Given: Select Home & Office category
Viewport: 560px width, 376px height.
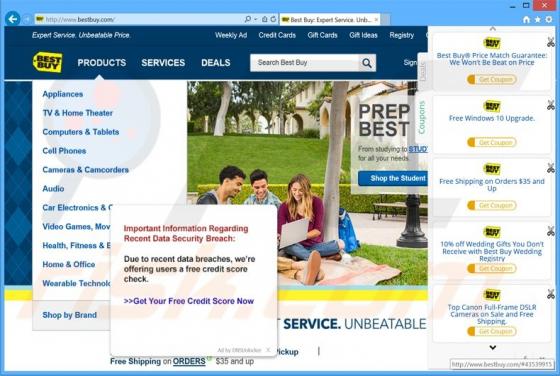Looking at the screenshot, I should pyautogui.click(x=69, y=264).
